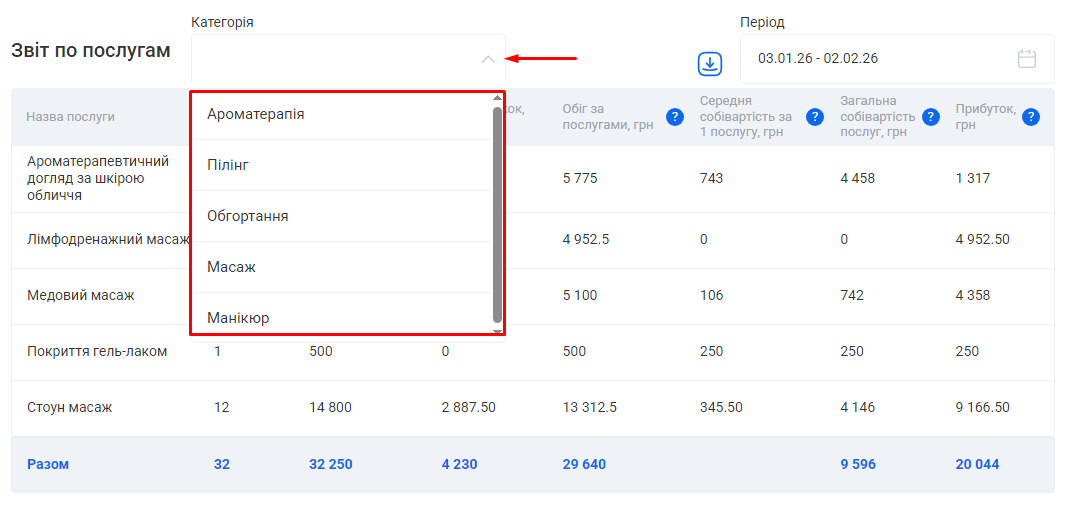The image size is (1074, 514).
Task: Select Обгортання category option
Action: tap(248, 216)
